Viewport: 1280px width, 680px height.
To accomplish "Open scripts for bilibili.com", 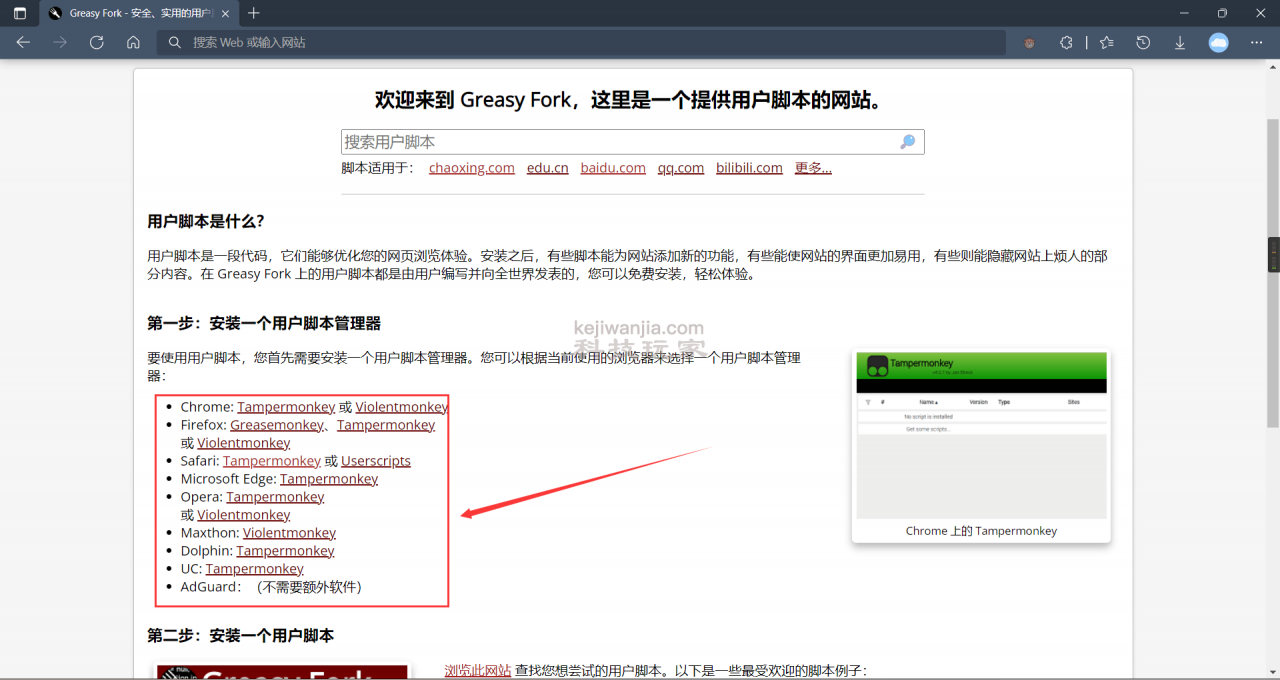I will point(749,167).
